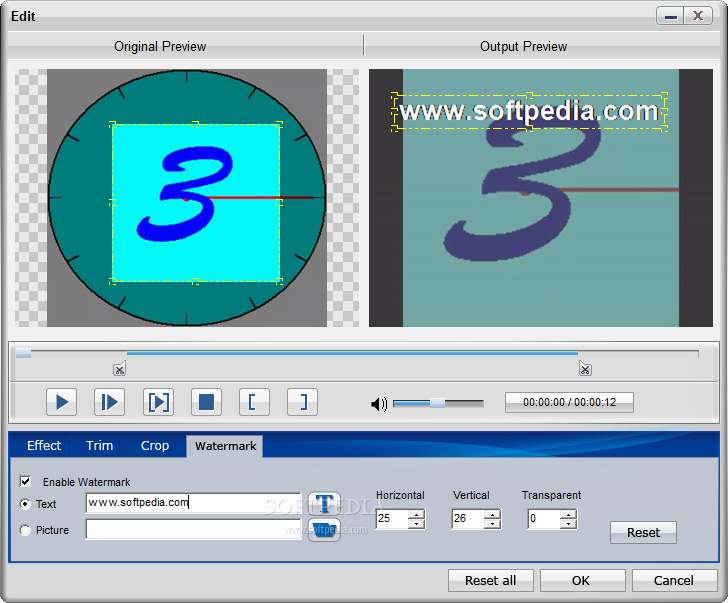Select the Picture watermark radio button
The image size is (728, 603).
click(x=26, y=530)
